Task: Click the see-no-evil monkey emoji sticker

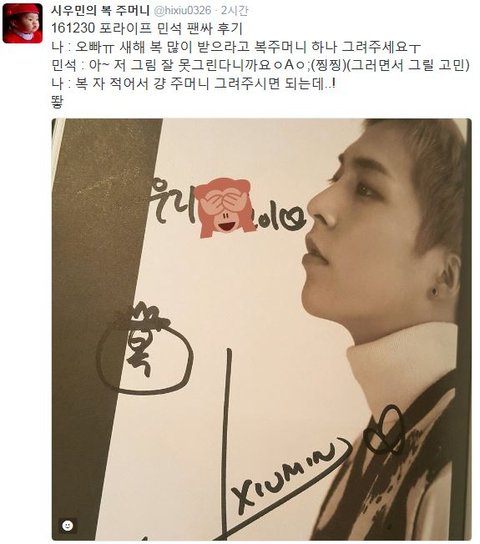Action: click(222, 208)
